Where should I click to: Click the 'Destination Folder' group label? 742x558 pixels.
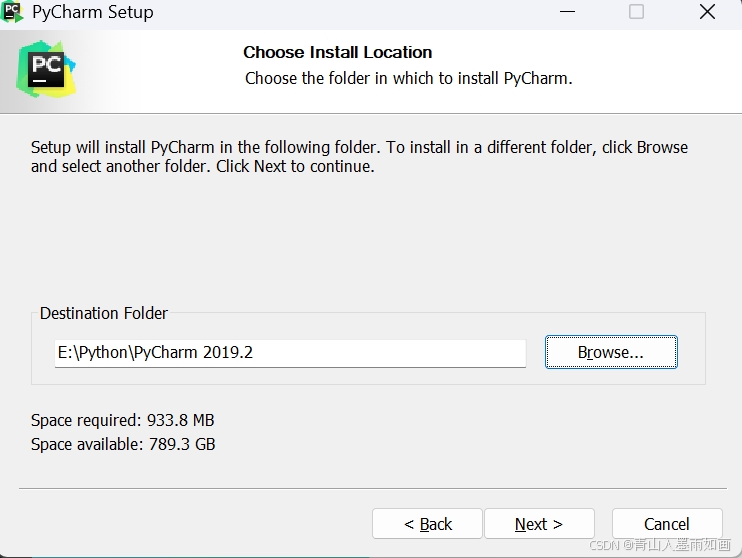[104, 313]
